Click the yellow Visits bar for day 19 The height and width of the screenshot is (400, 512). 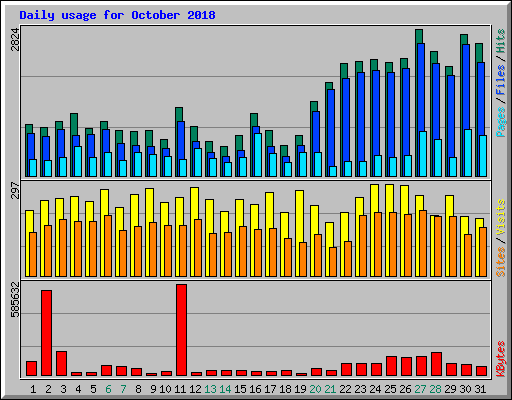[299, 216]
